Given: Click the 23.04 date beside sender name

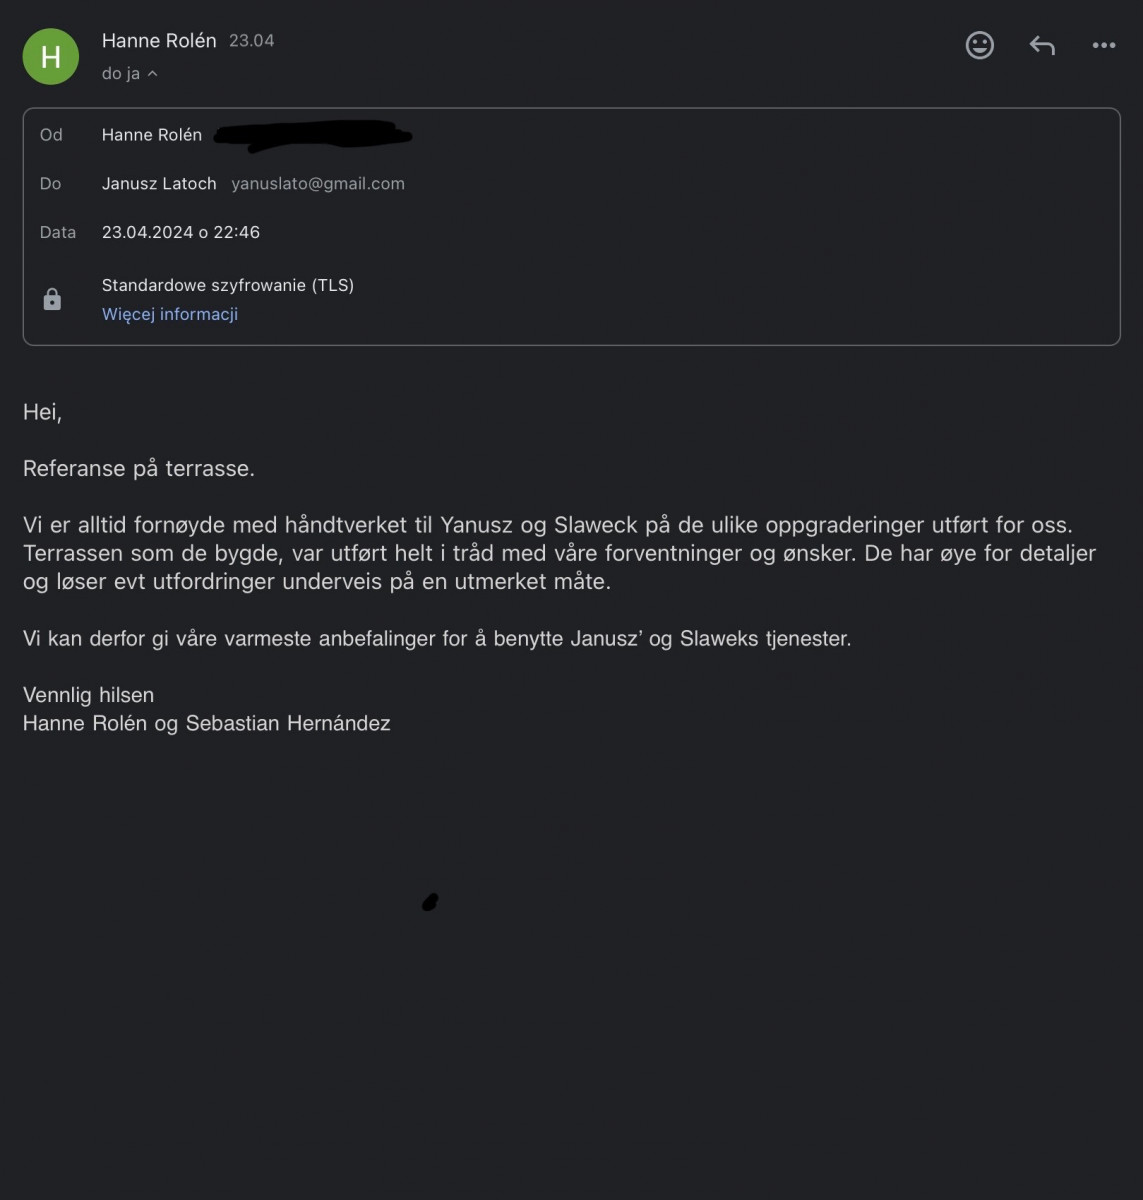Looking at the screenshot, I should [252, 41].
